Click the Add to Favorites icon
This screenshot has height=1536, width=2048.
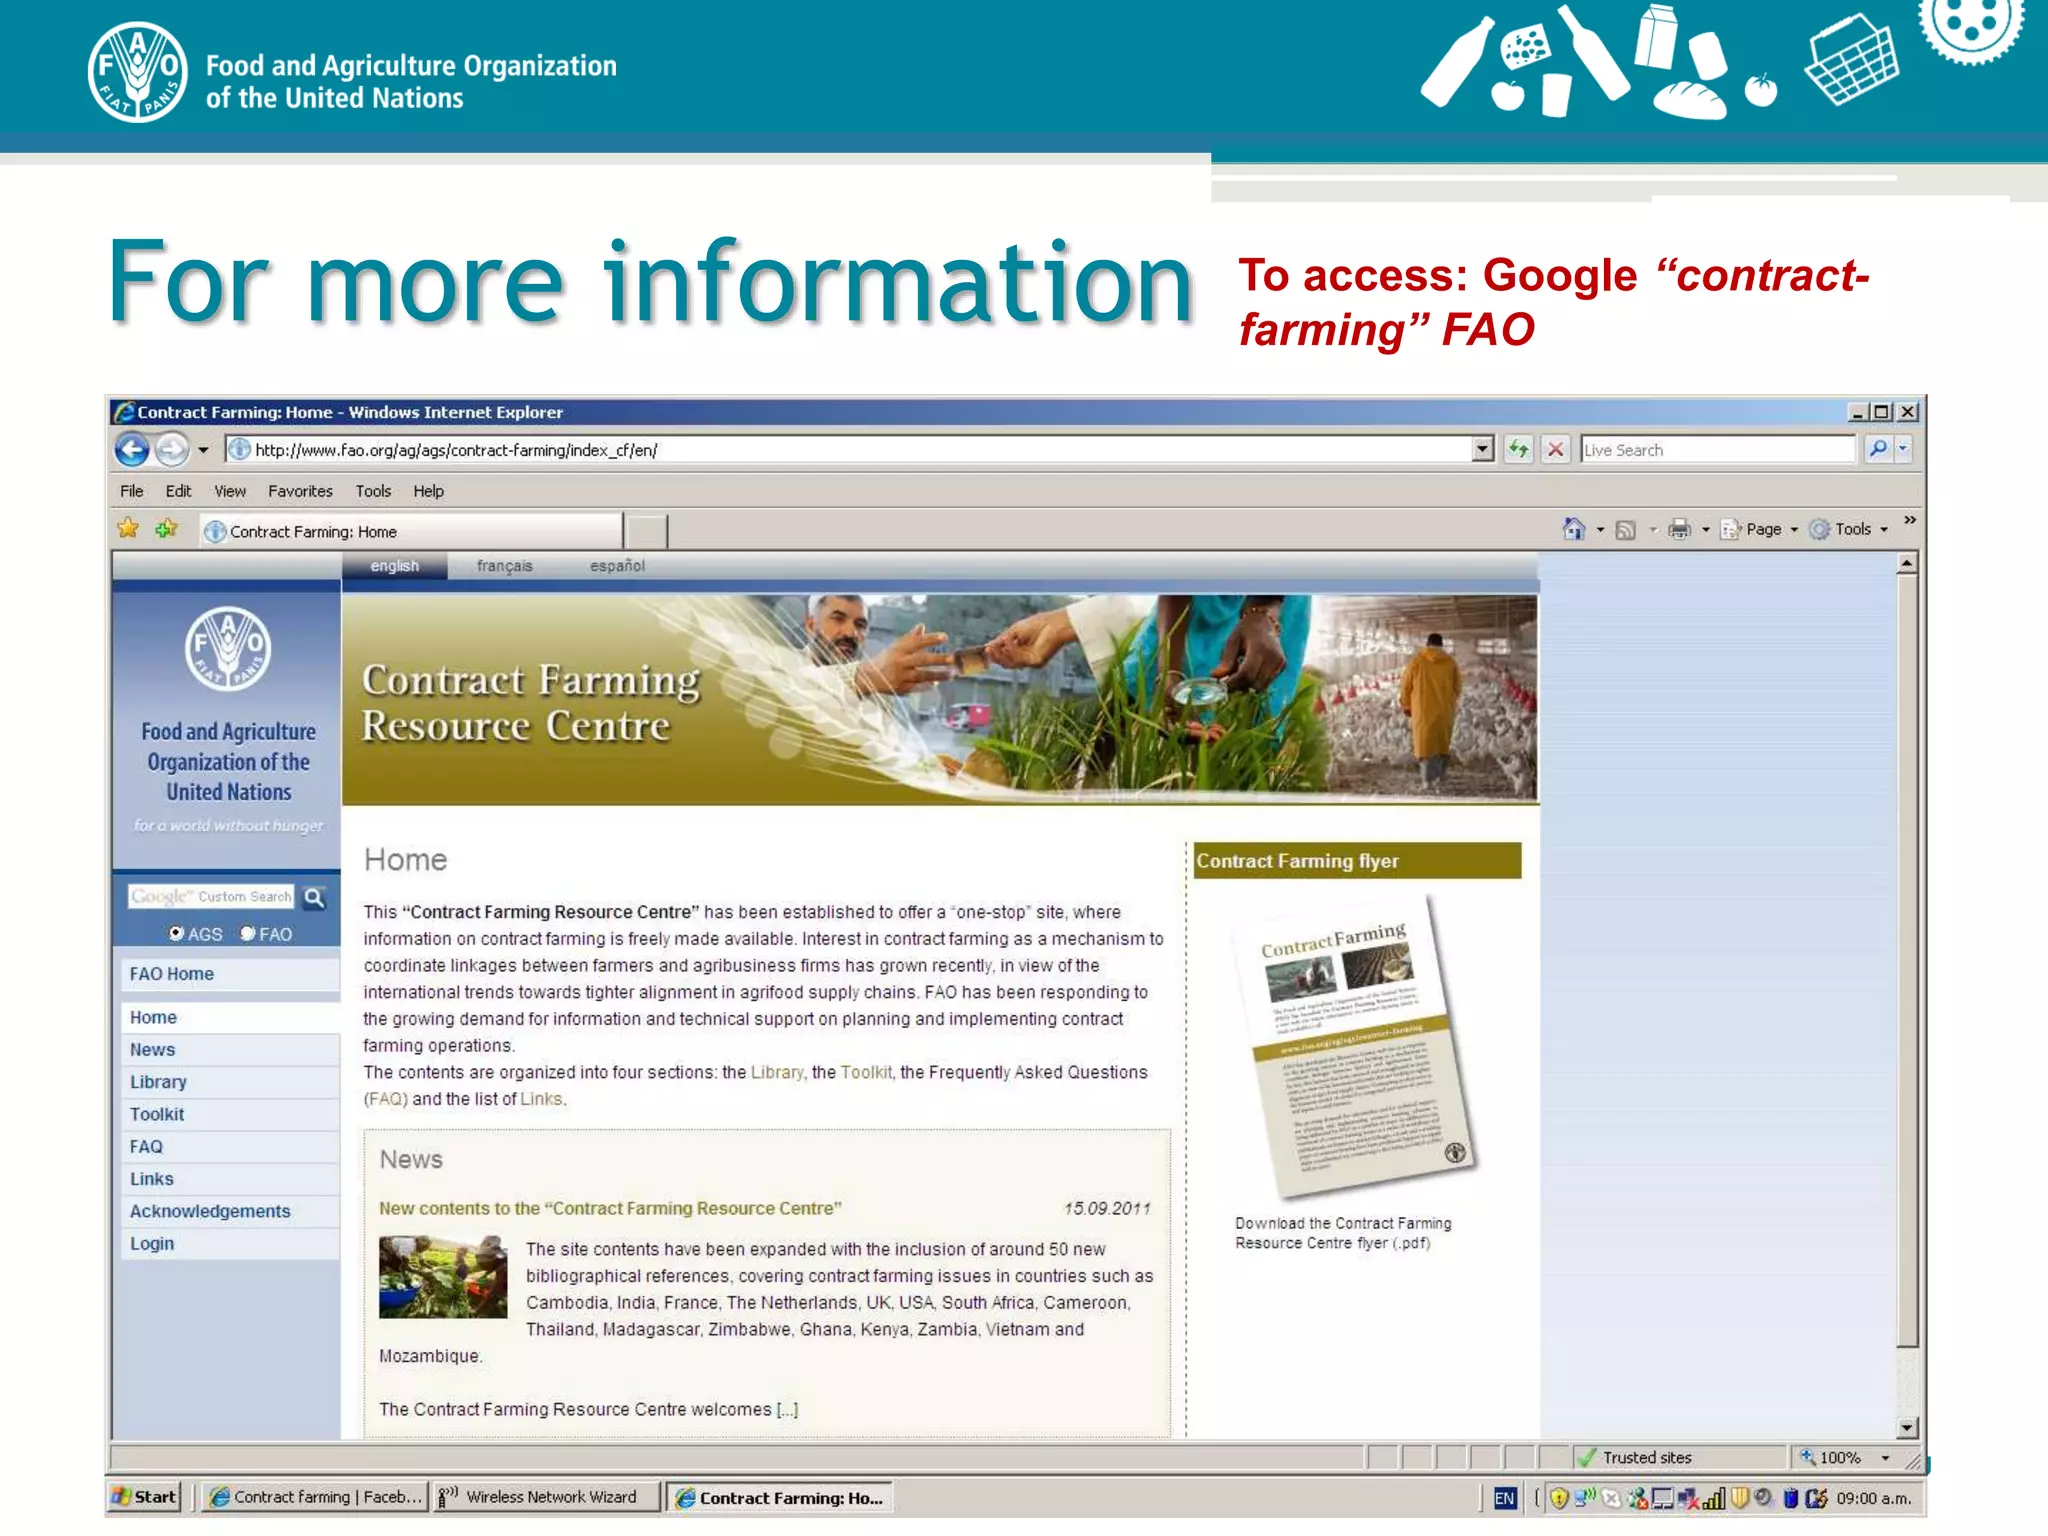coord(166,529)
